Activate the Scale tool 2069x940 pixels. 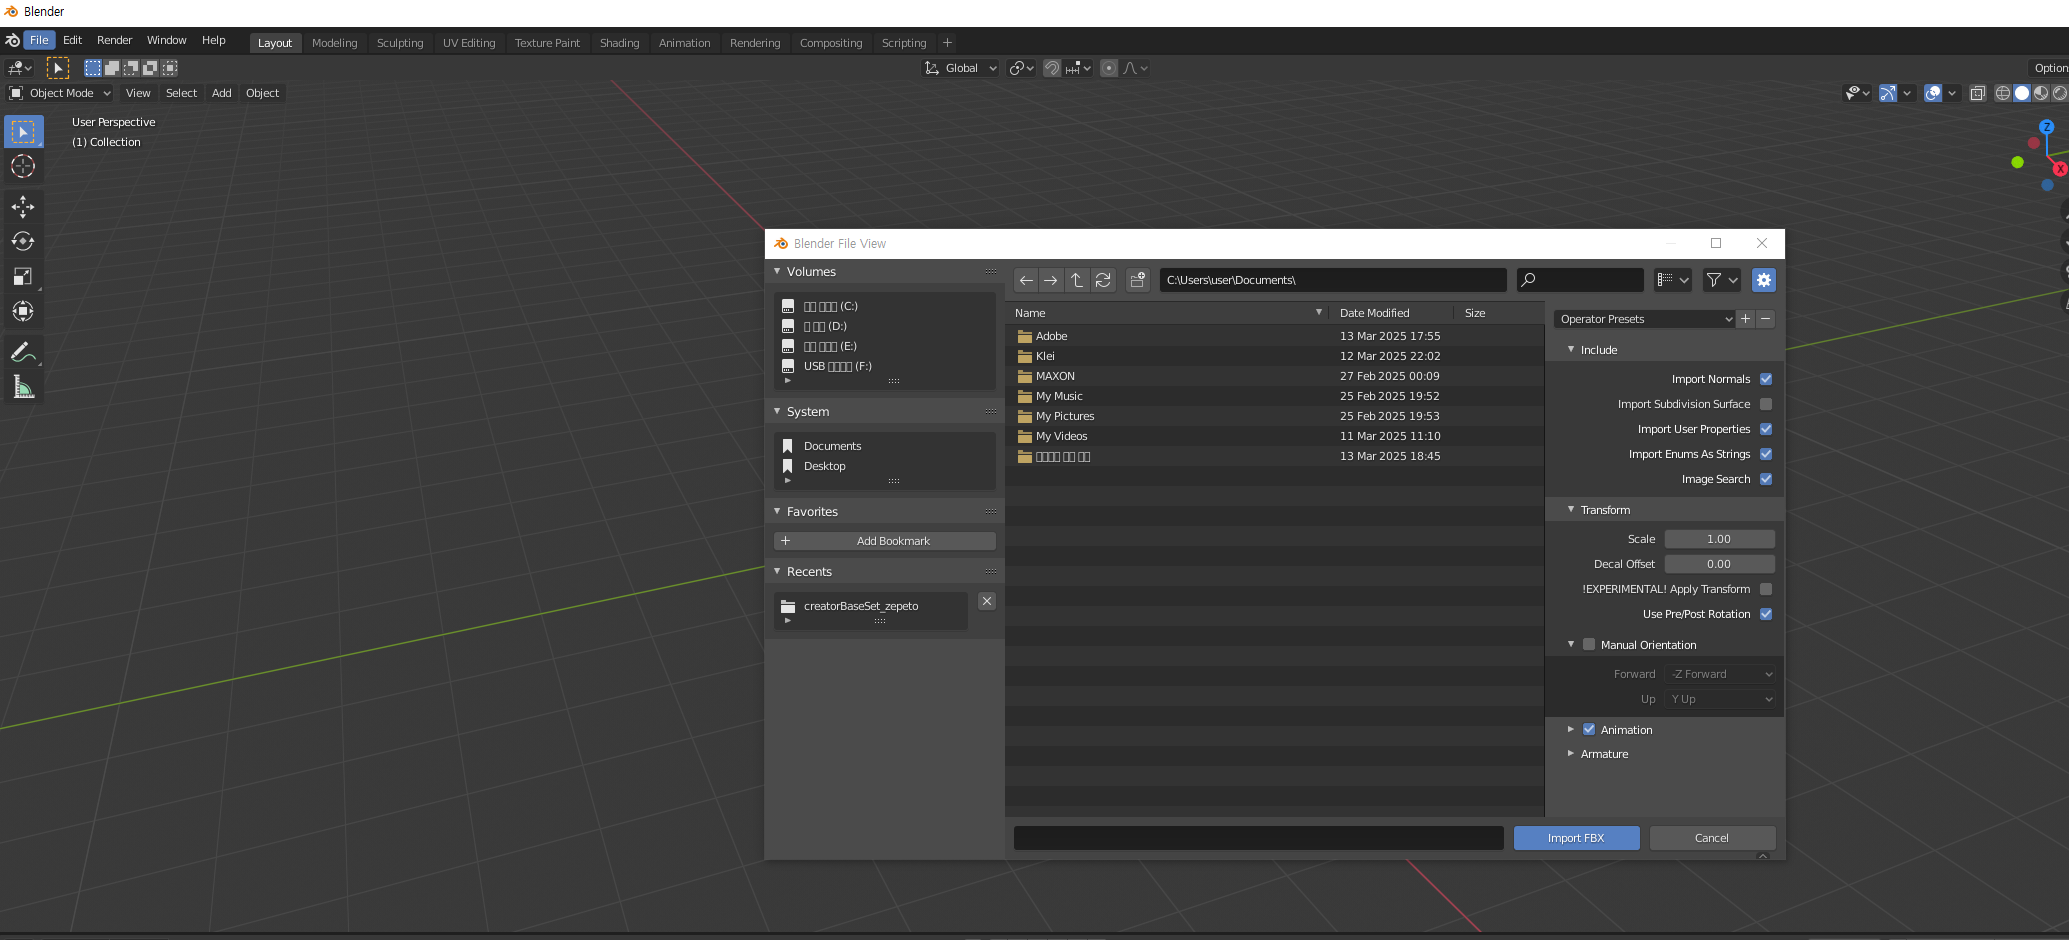[23, 276]
